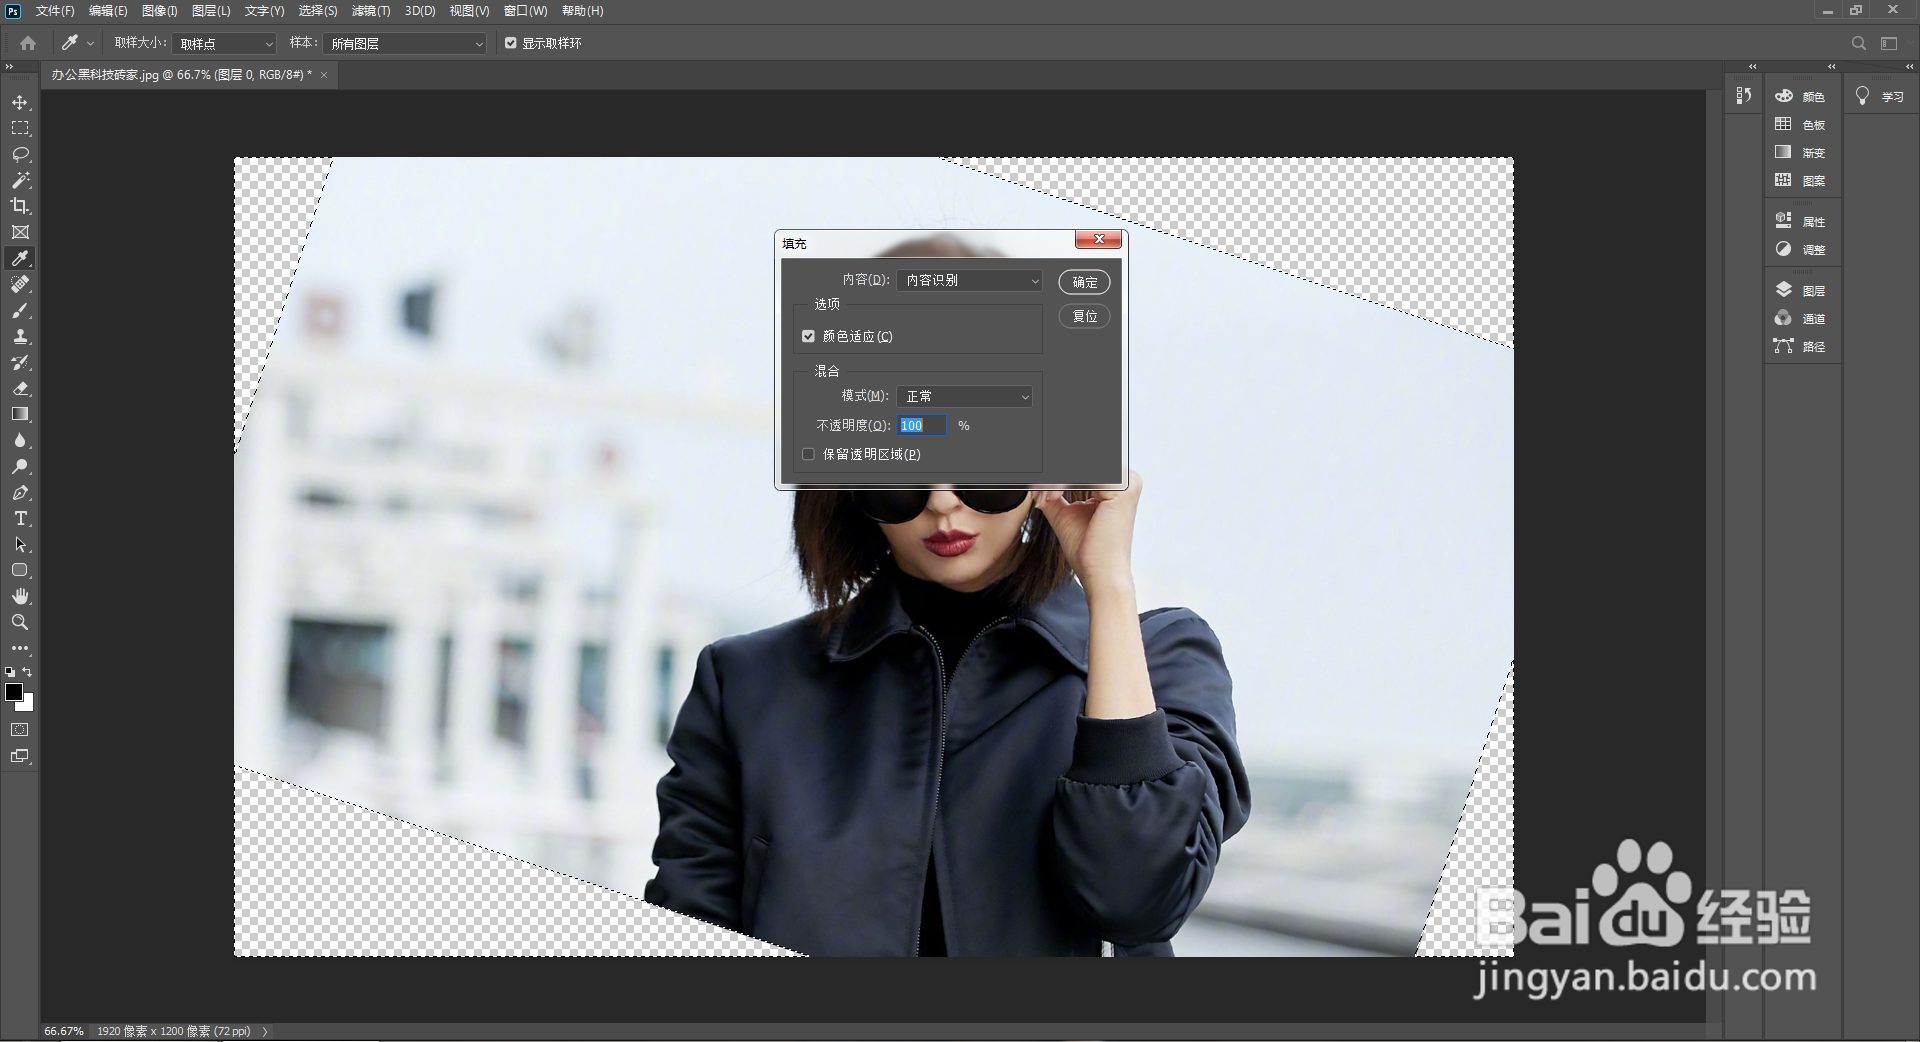Reset default foreground and background colors
This screenshot has height=1042, width=1920.
point(10,672)
